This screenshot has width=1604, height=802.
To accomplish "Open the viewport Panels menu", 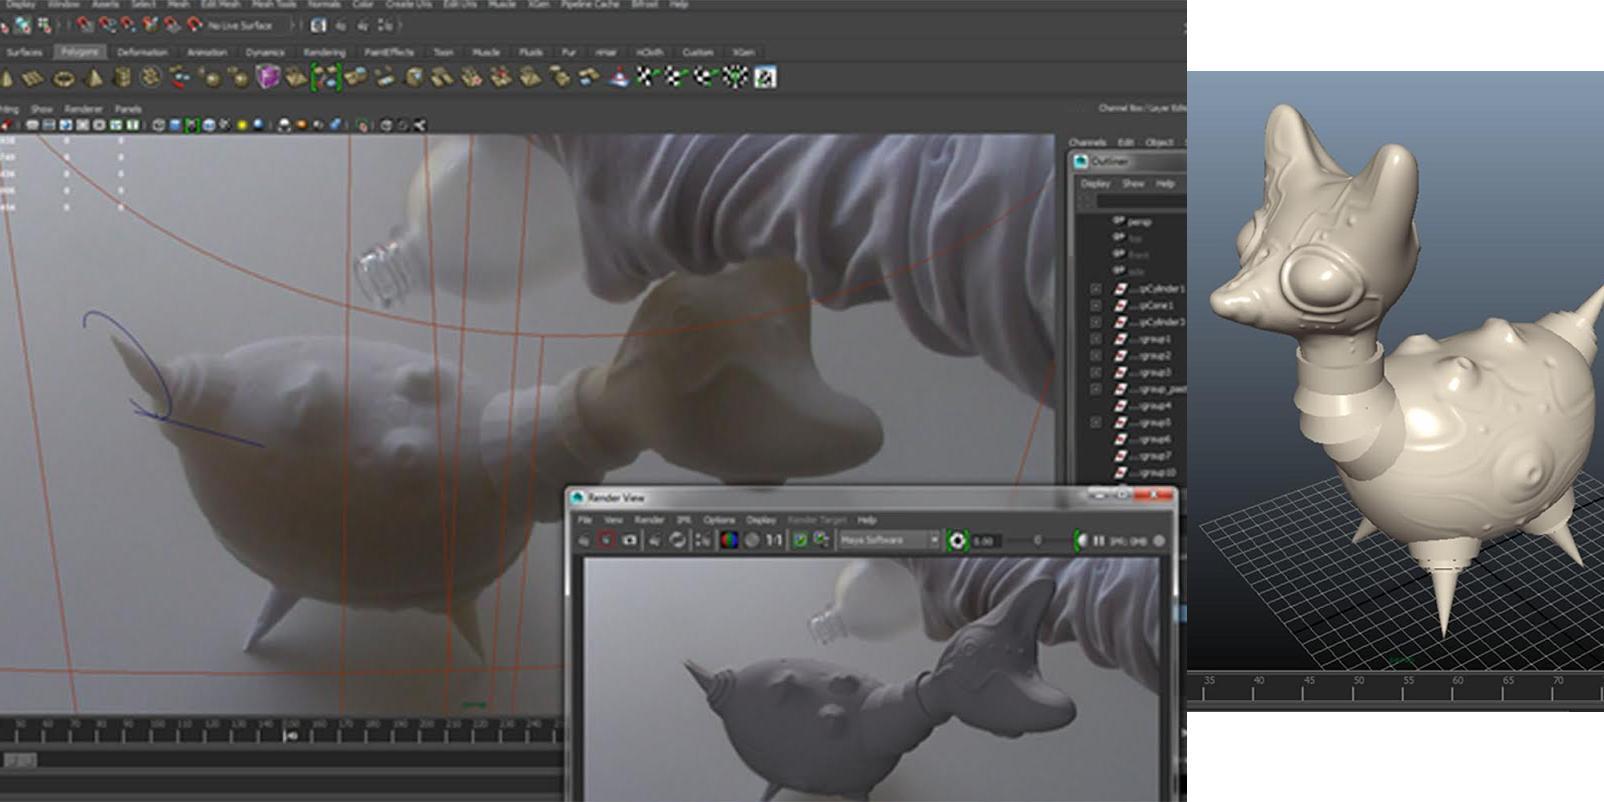I will tap(128, 109).
